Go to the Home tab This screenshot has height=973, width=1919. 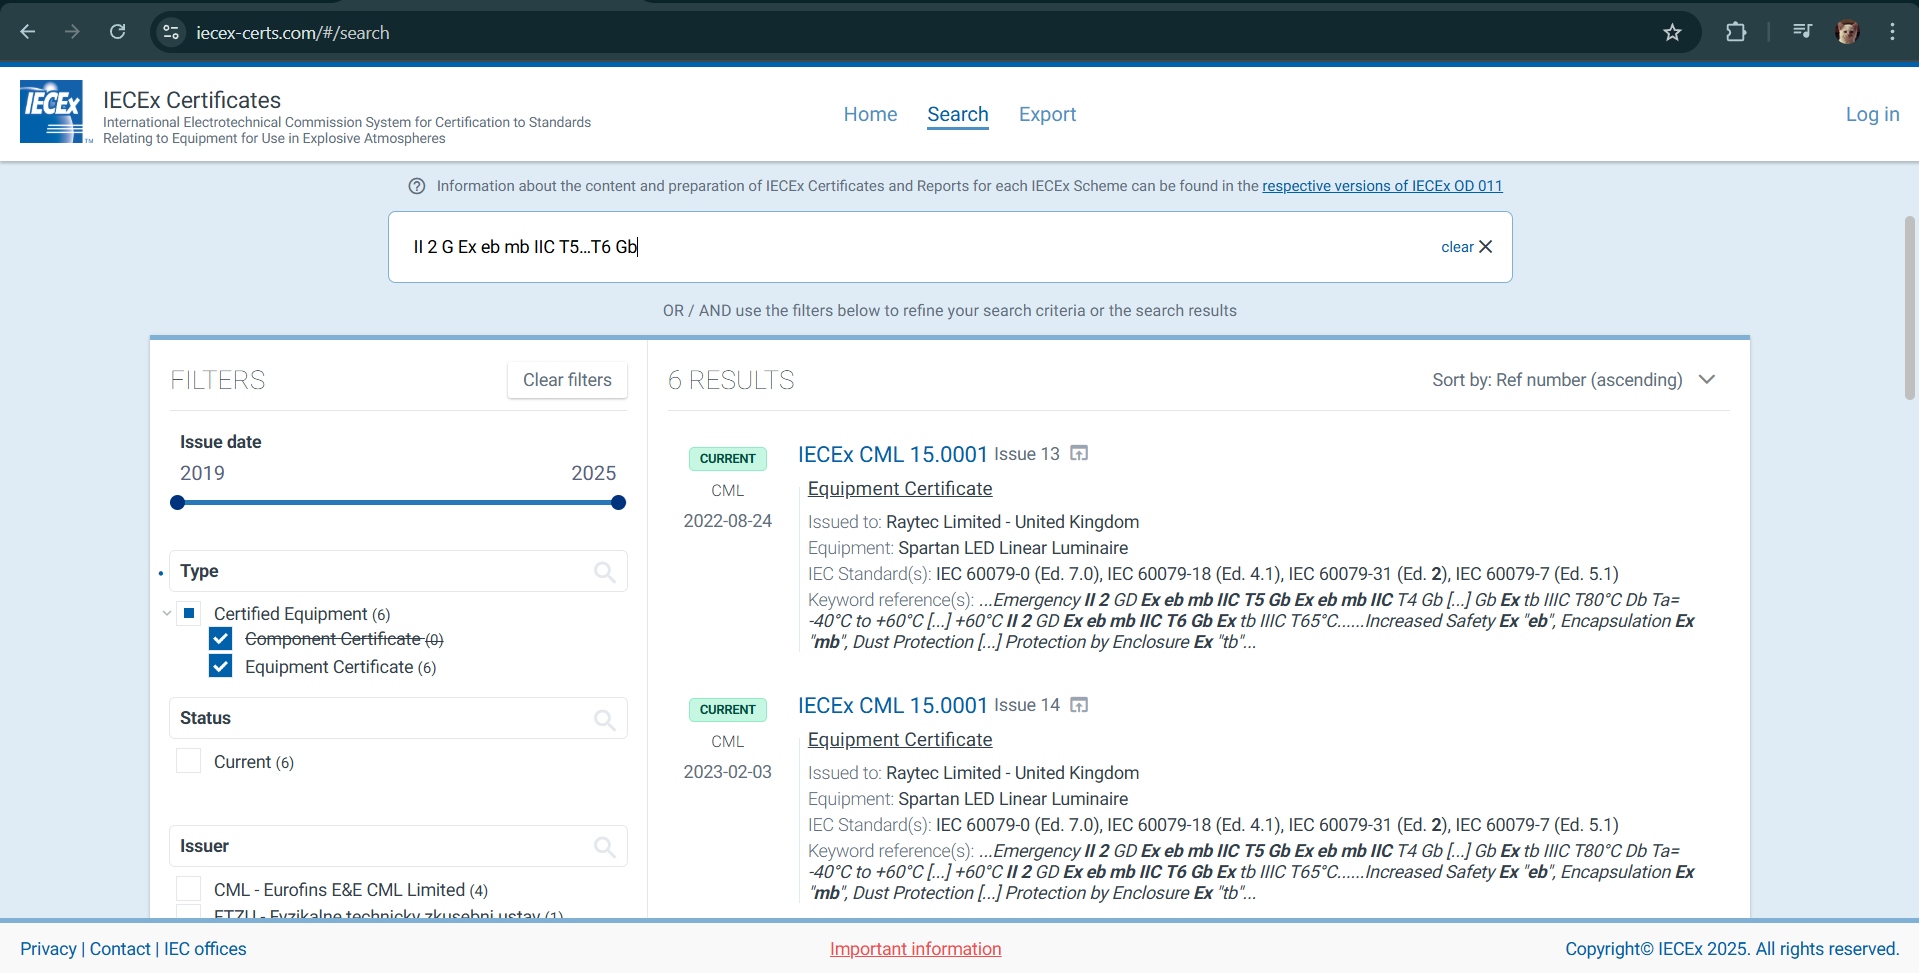click(x=870, y=114)
